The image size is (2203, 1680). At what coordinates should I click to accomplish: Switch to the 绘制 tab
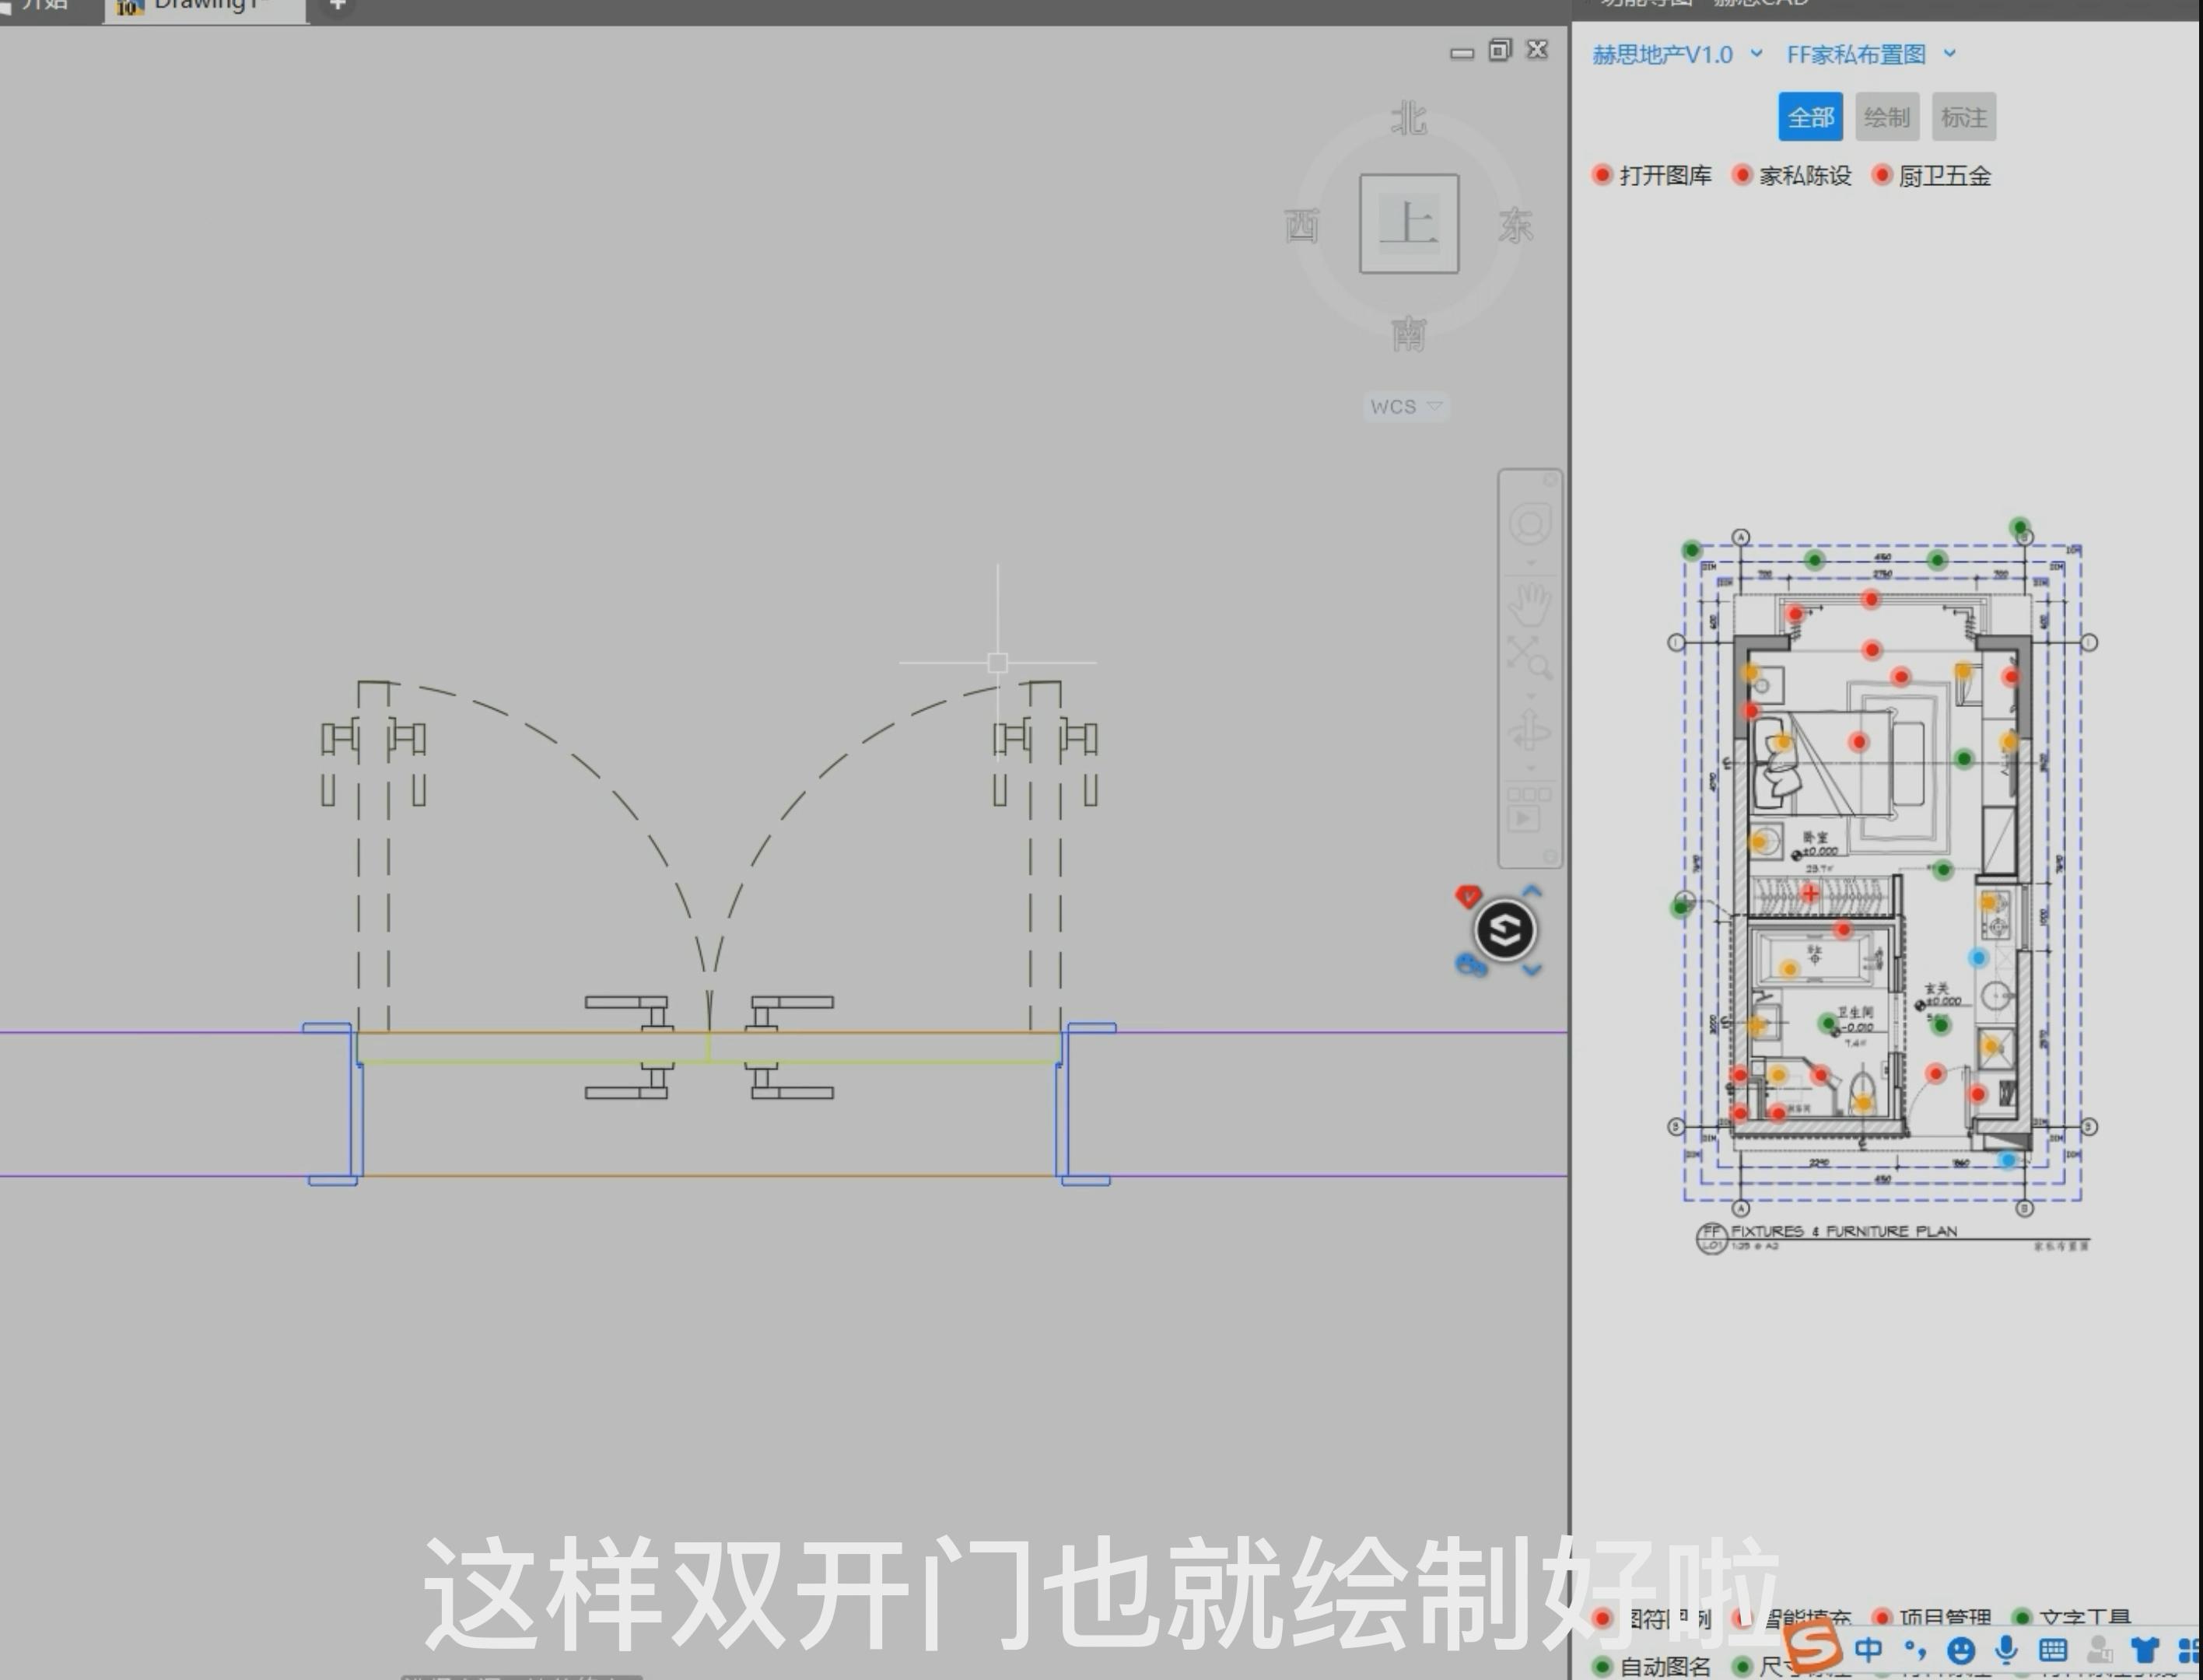1886,117
